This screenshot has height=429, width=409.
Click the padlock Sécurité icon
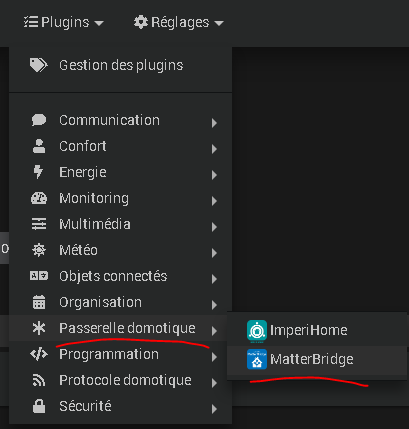39,406
